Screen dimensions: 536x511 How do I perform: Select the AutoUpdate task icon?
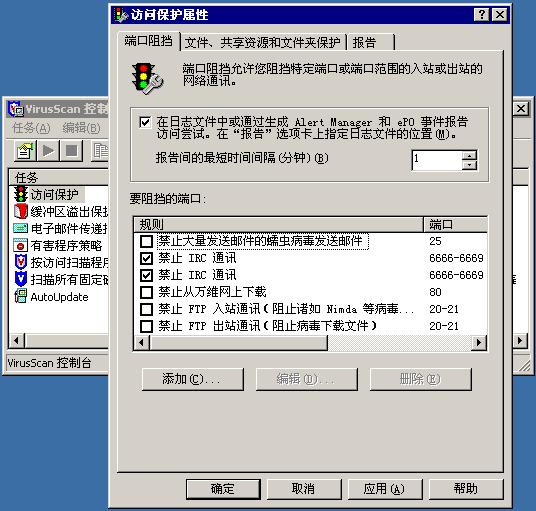[21, 296]
